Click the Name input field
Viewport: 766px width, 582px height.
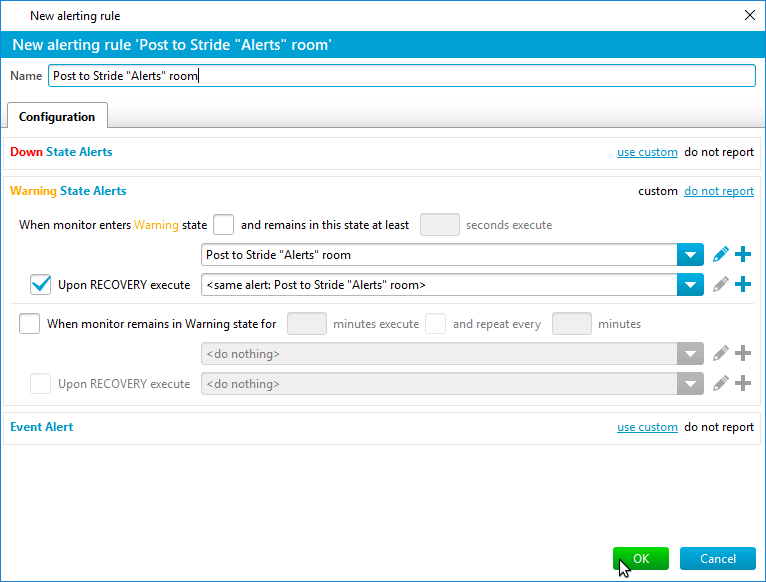pos(402,76)
